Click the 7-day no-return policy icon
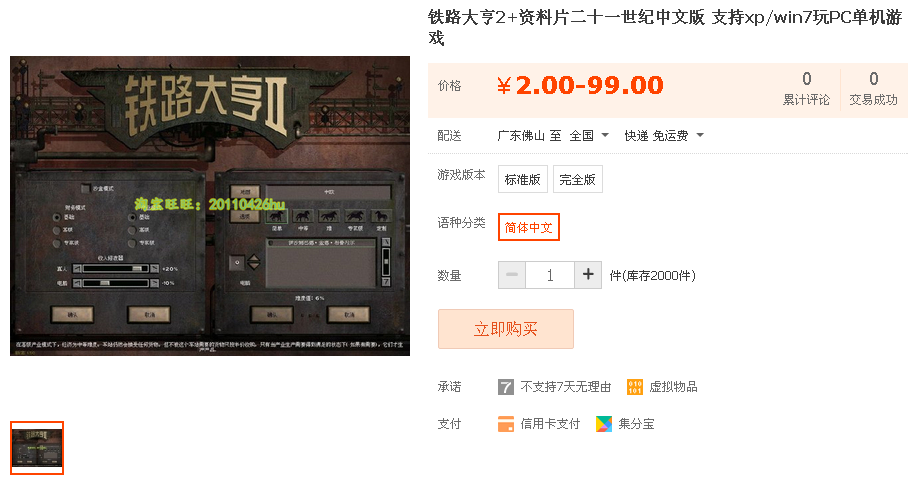The width and height of the screenshot is (912, 480). [x=505, y=387]
